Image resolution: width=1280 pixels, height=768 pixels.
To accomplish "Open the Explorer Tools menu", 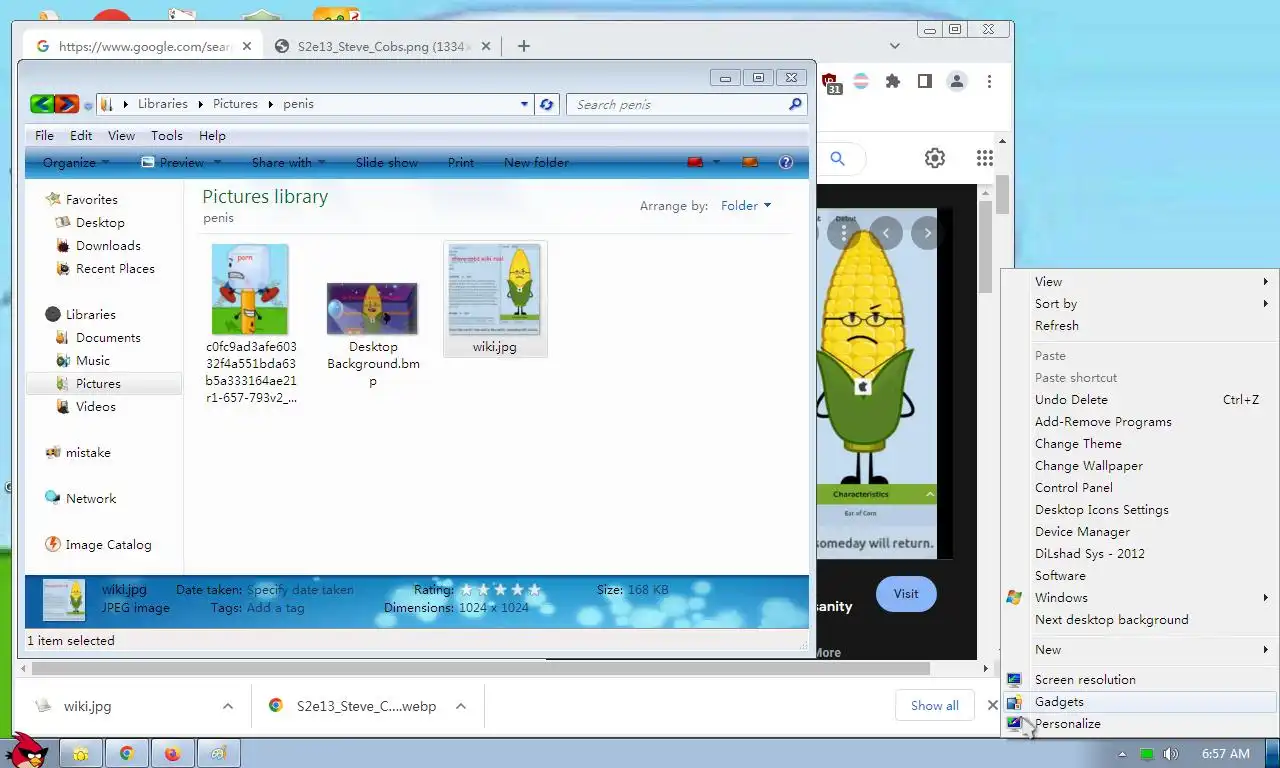I will point(167,135).
